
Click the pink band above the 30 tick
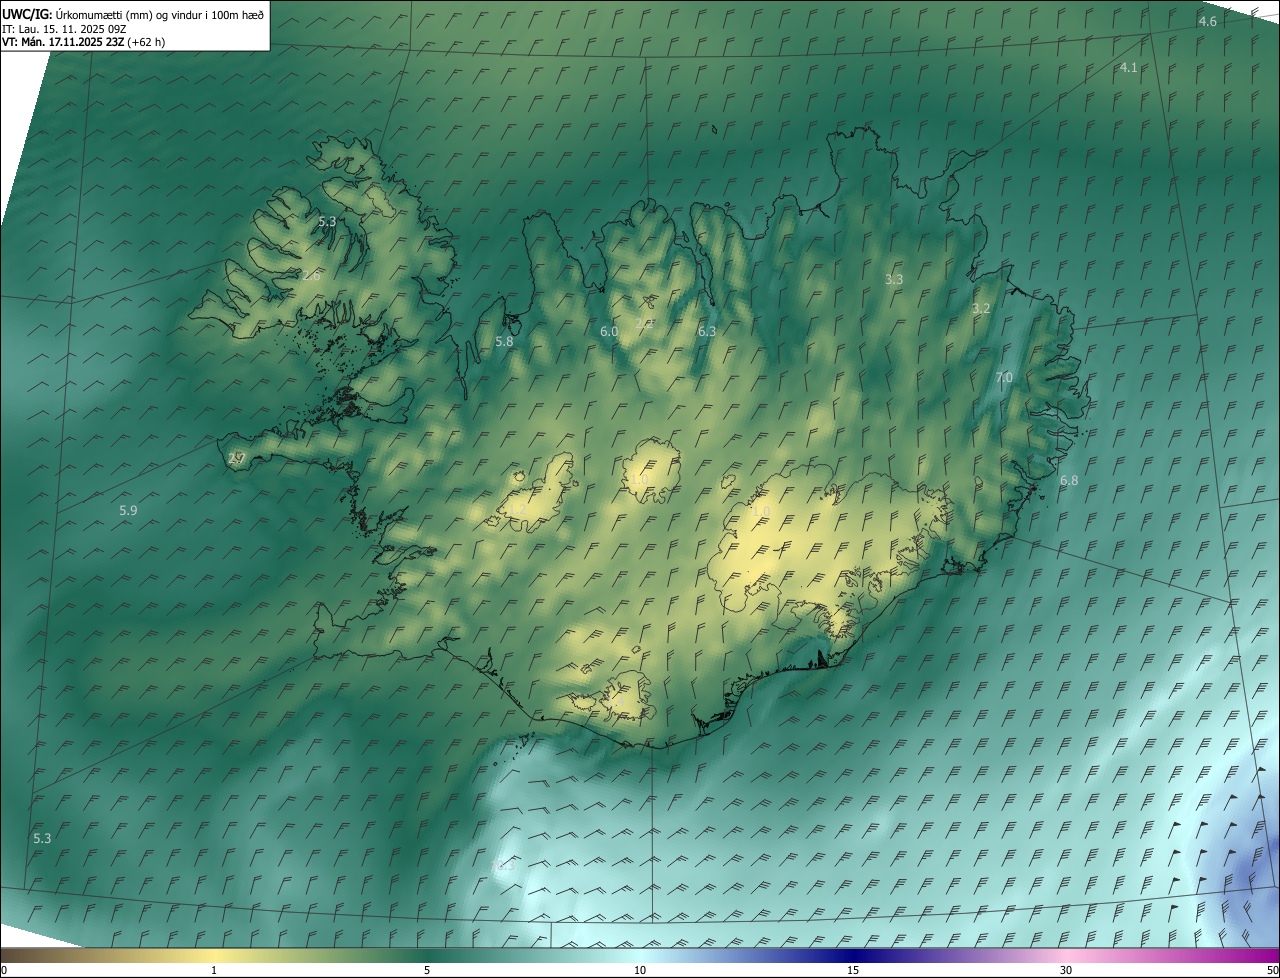click(x=1066, y=955)
